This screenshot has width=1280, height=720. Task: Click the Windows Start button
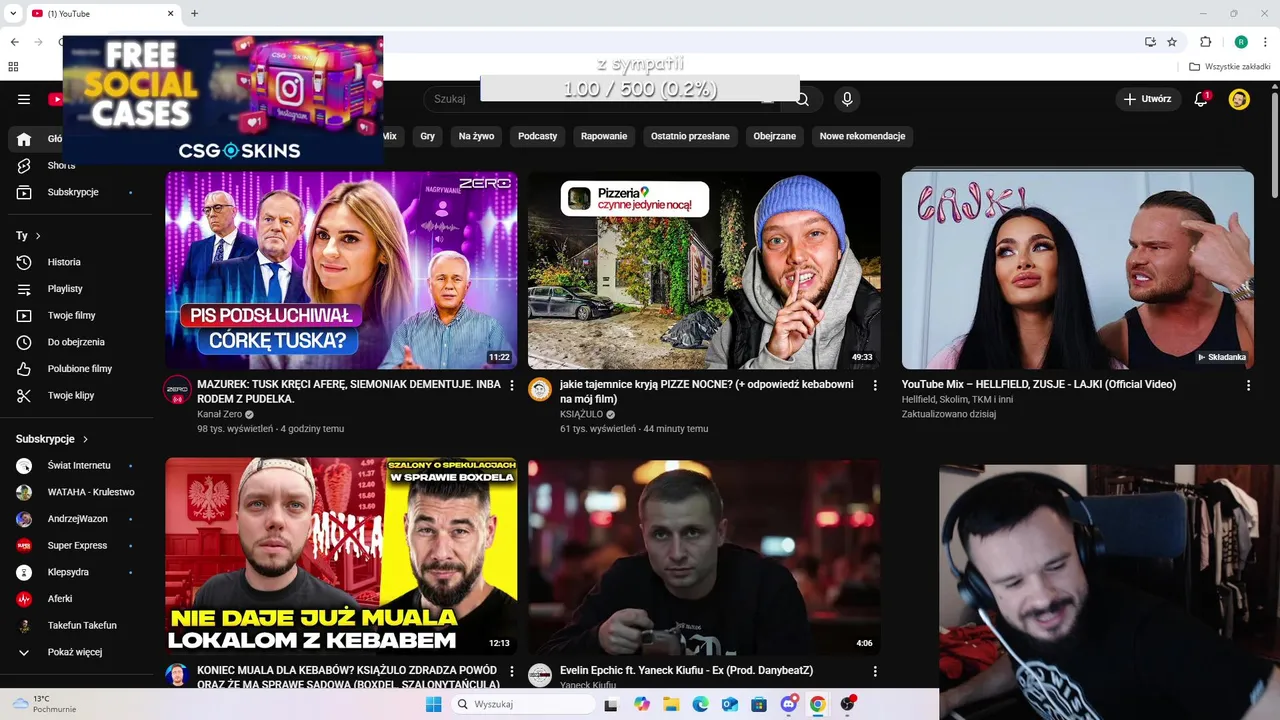click(x=433, y=704)
